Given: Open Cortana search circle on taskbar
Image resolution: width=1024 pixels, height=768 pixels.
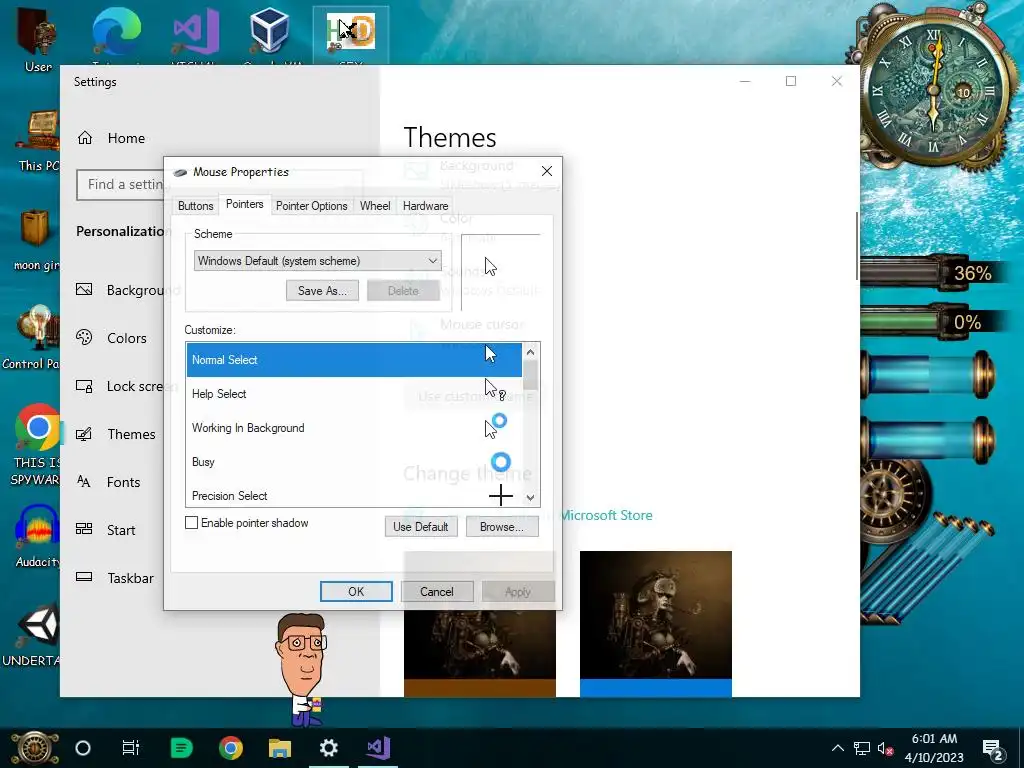Looking at the screenshot, I should (83, 748).
